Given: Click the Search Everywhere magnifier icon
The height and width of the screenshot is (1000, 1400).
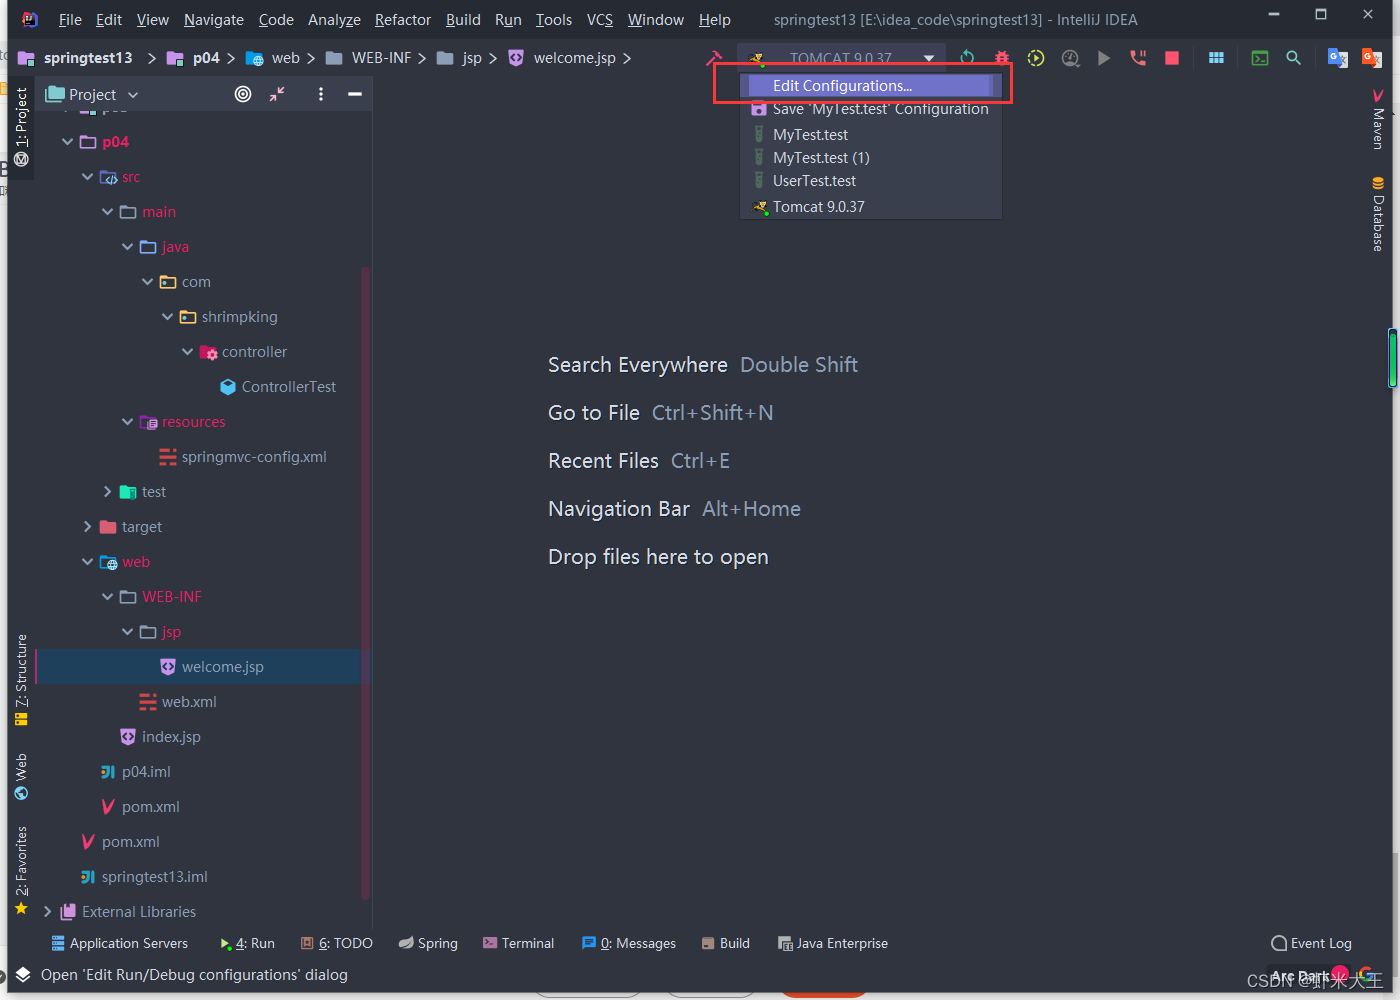Looking at the screenshot, I should click(1293, 58).
